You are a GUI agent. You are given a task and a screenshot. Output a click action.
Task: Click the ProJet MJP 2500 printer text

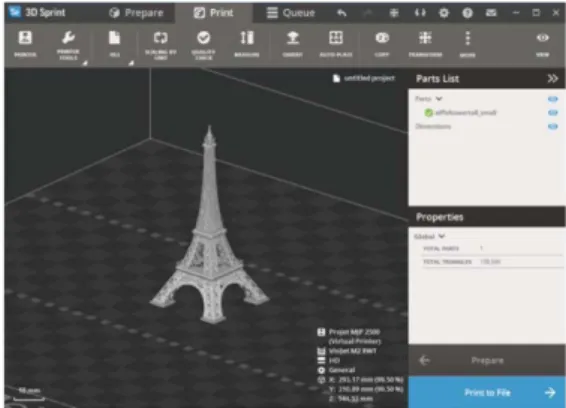[354, 337]
